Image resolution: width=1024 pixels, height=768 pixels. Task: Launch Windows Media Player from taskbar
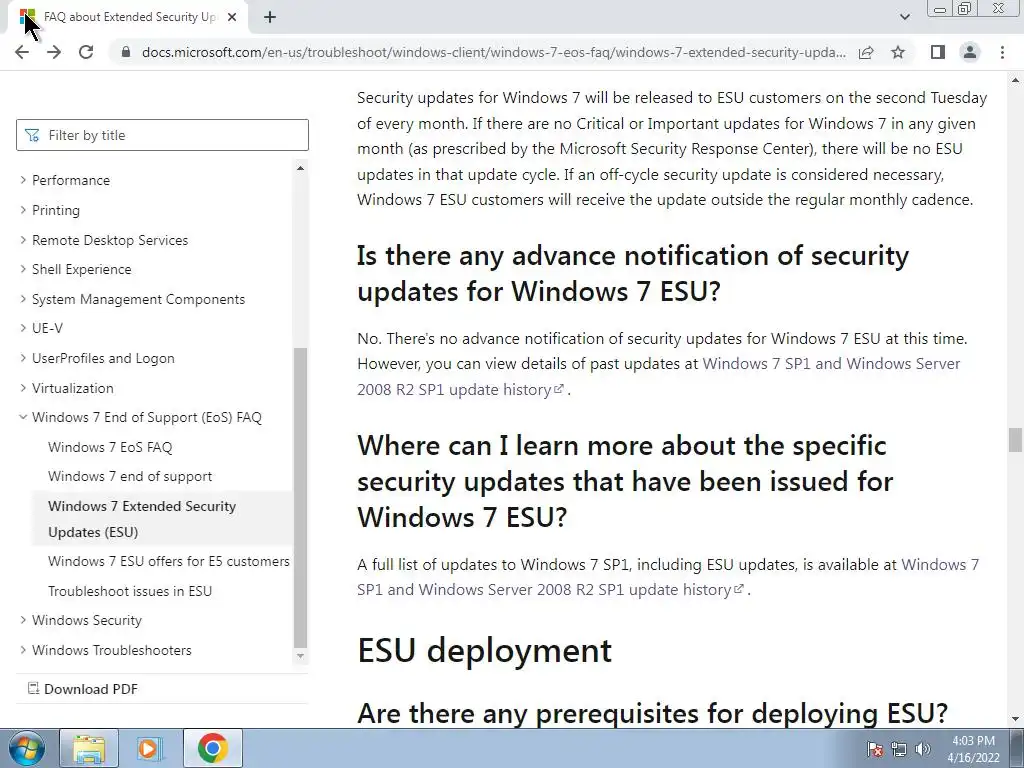(x=149, y=748)
